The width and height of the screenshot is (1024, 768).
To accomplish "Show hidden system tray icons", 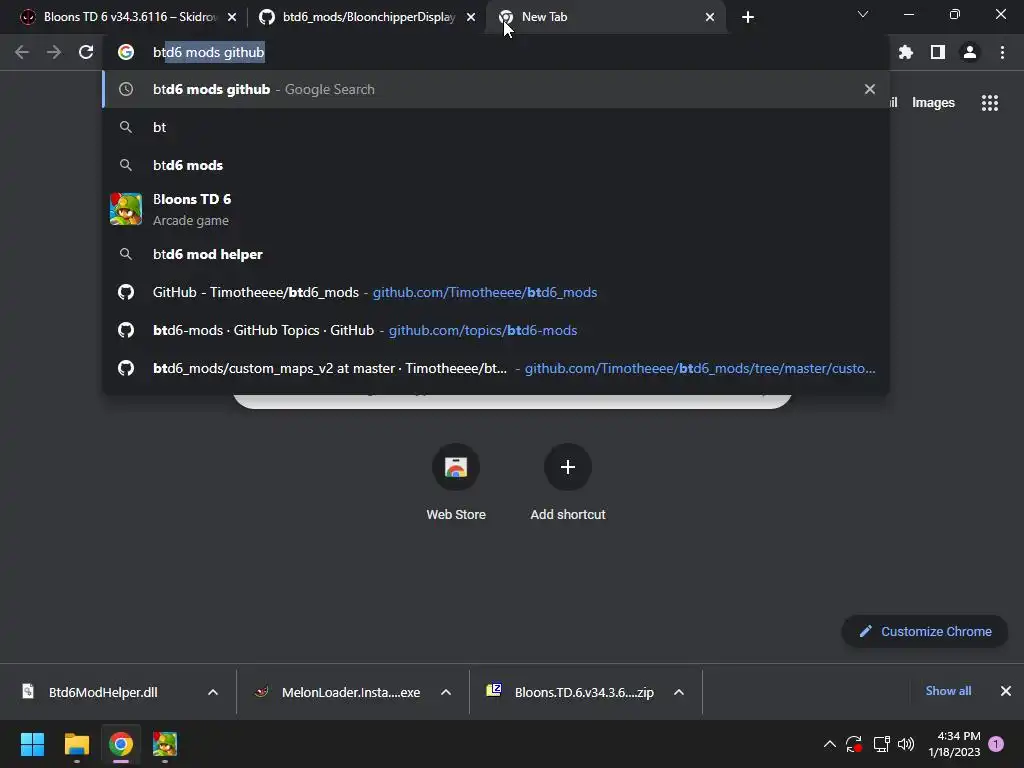I will coord(829,744).
